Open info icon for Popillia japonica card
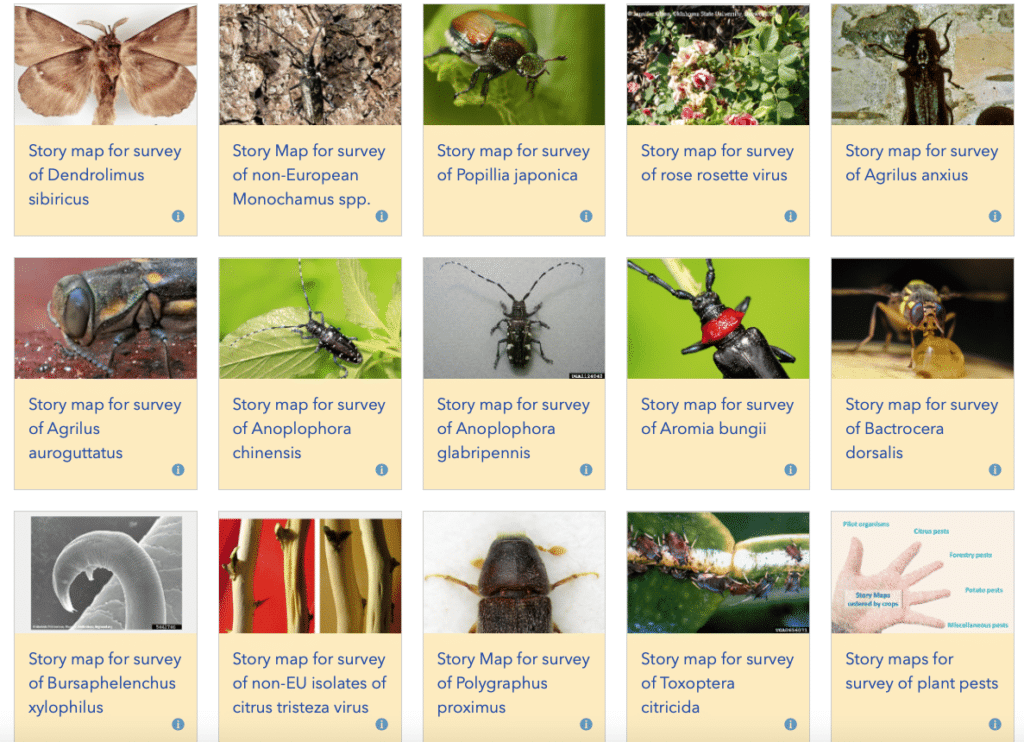 pos(586,216)
